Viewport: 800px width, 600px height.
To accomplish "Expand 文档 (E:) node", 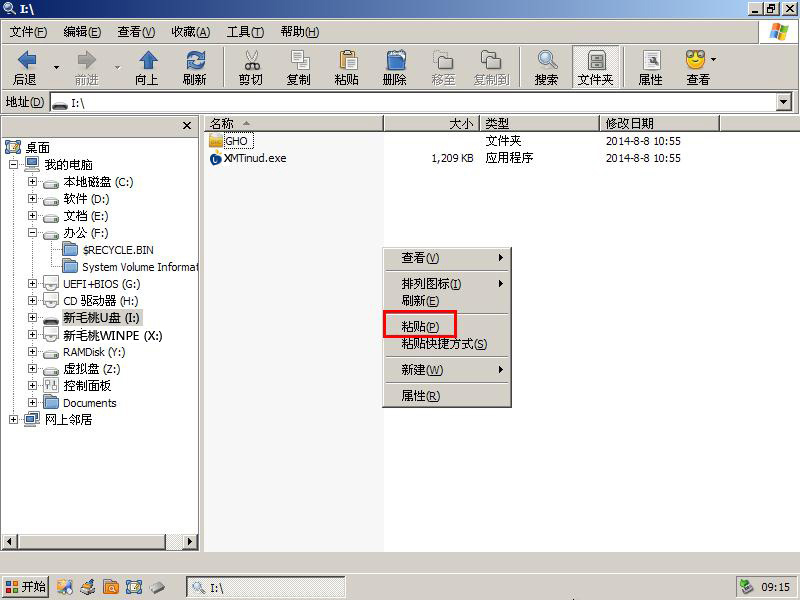I will click(x=32, y=216).
